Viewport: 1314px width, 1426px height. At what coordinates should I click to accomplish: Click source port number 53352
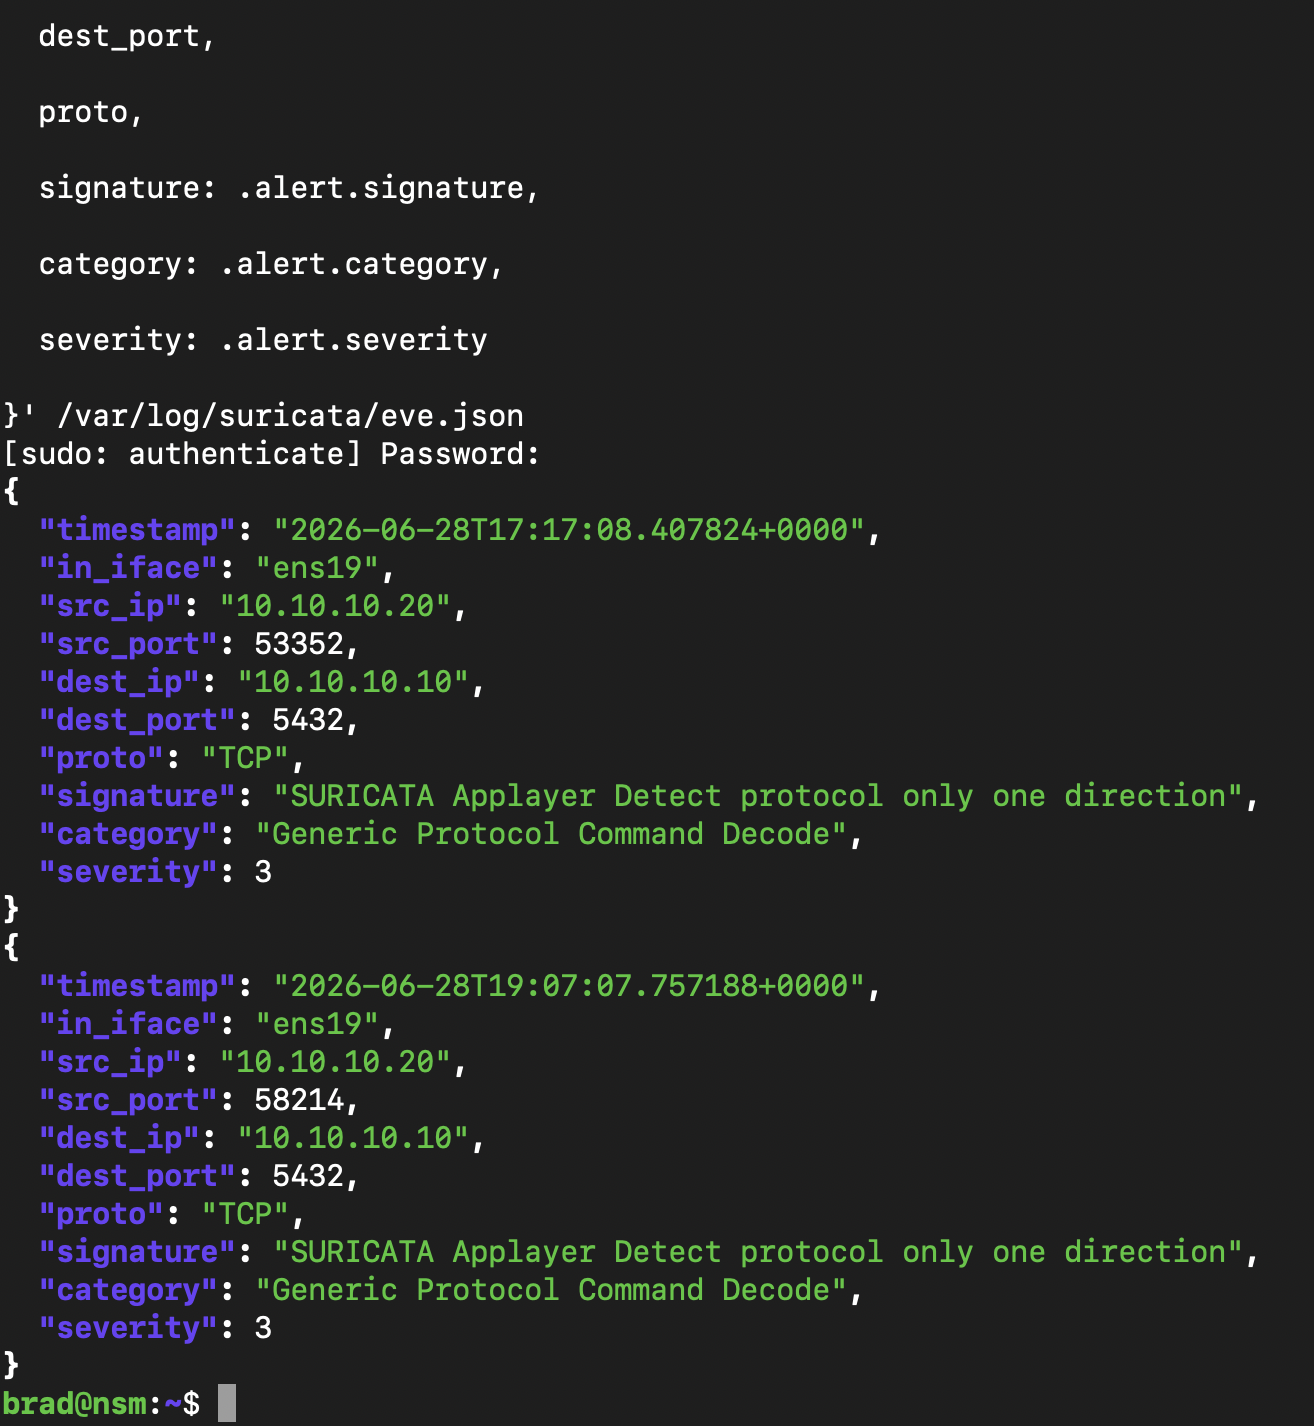click(299, 643)
